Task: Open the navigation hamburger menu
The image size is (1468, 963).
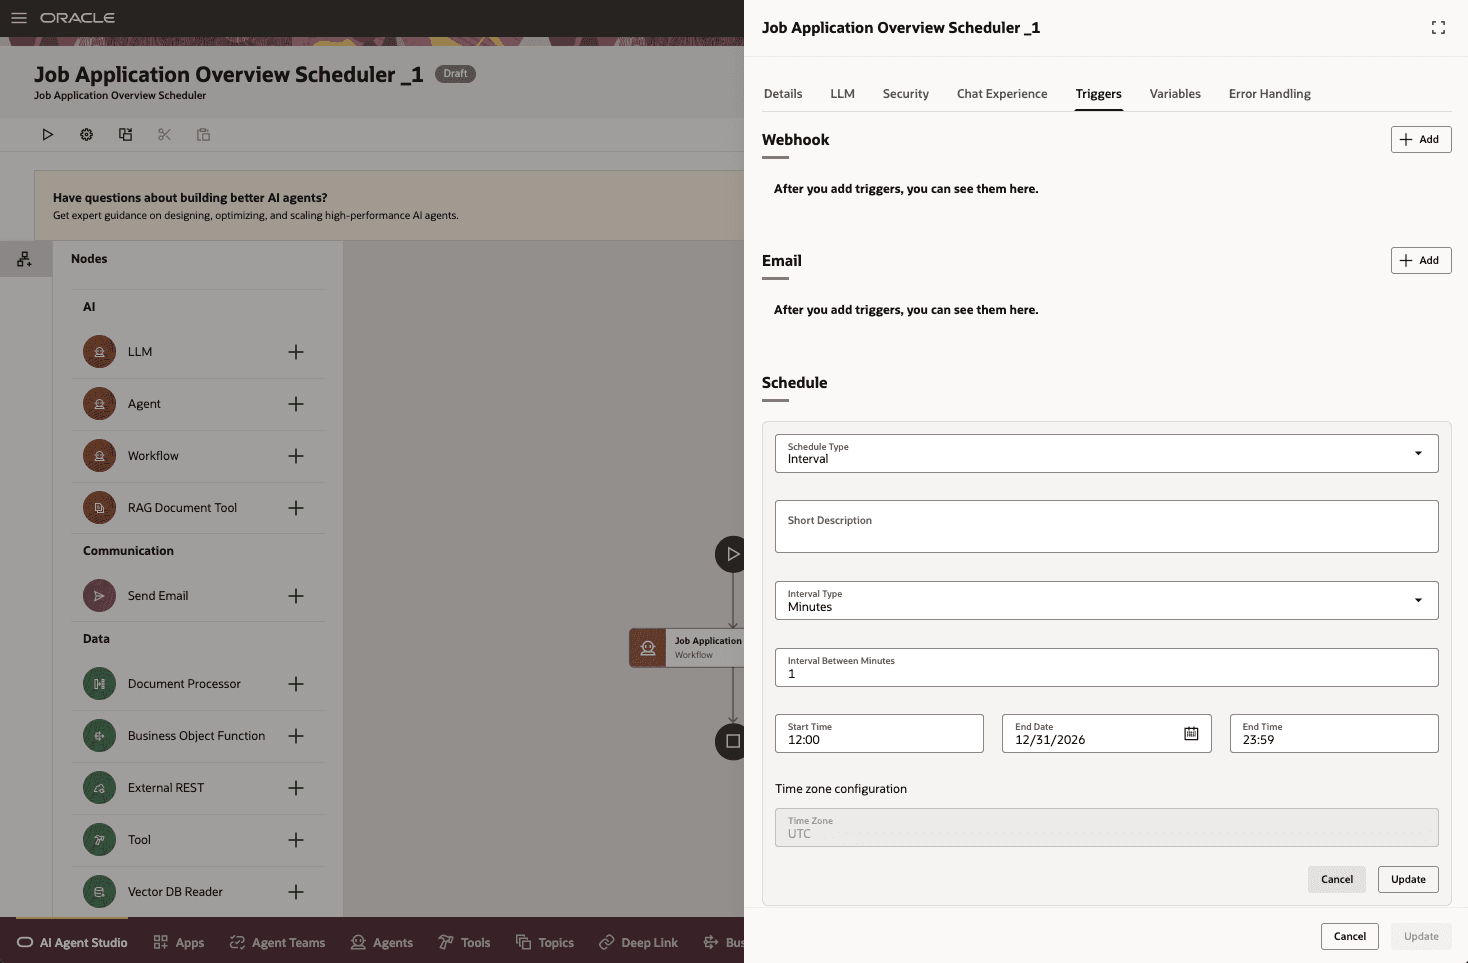Action: (18, 17)
